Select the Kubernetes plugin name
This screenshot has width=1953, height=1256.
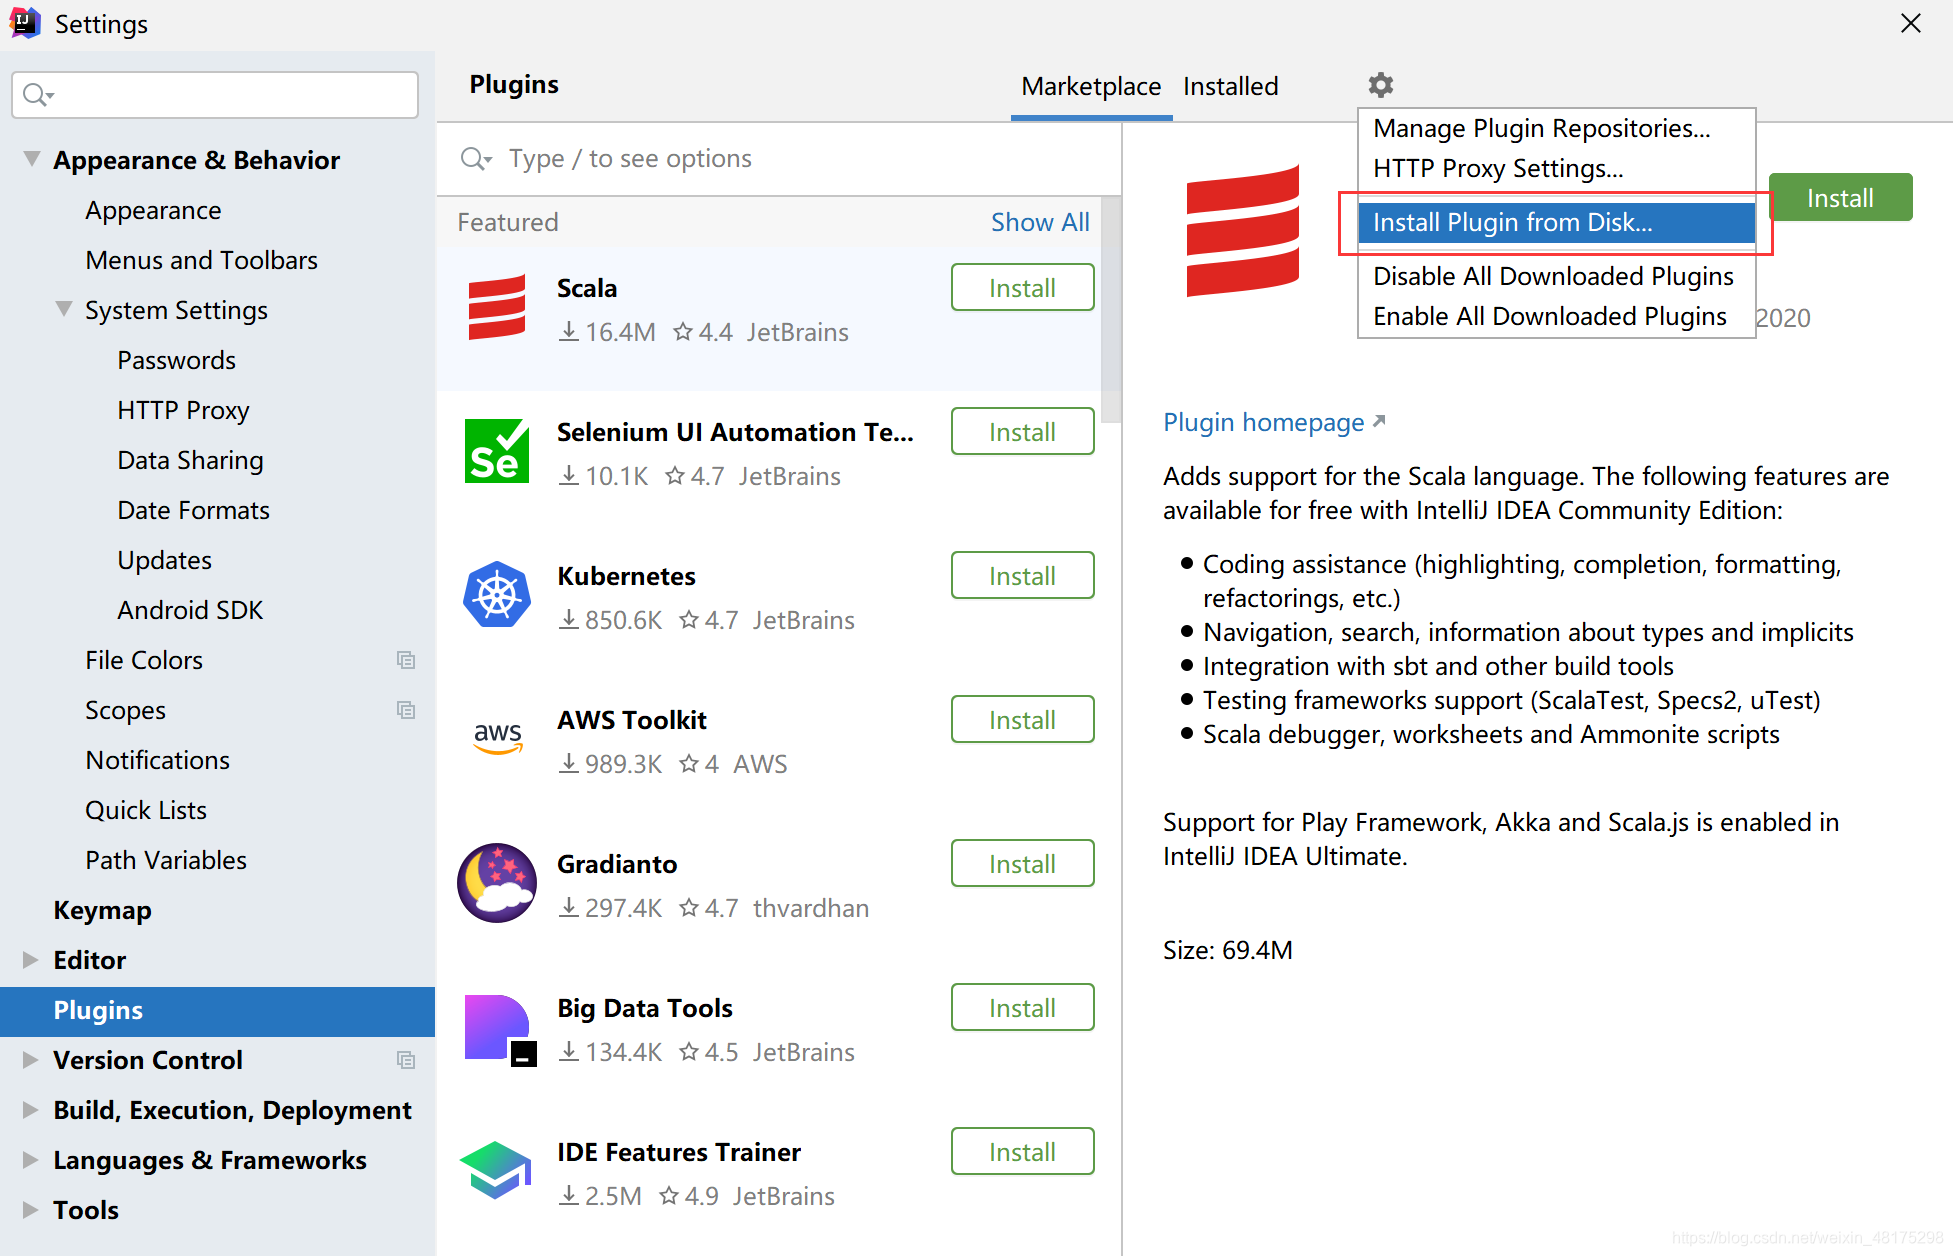(x=626, y=576)
